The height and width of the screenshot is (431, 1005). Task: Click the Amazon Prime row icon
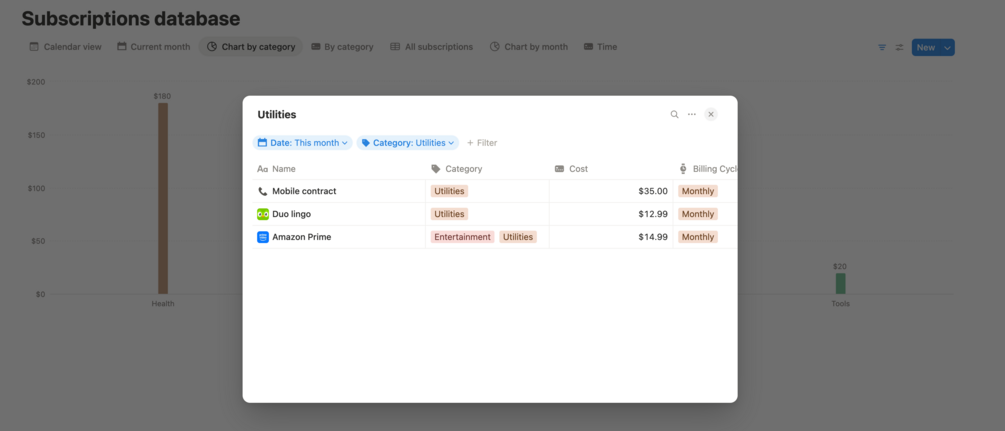pos(263,237)
